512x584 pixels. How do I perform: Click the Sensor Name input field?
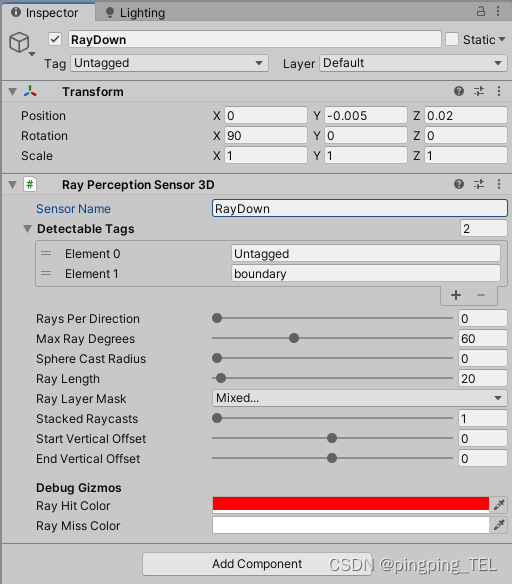click(360, 209)
